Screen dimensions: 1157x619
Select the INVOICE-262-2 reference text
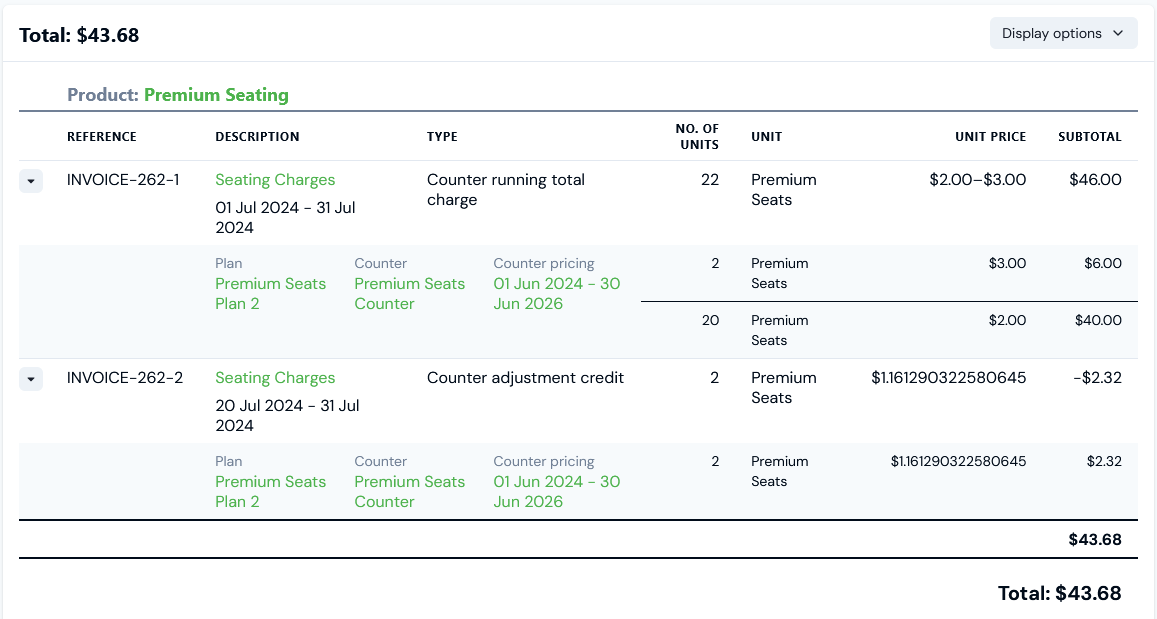(124, 378)
